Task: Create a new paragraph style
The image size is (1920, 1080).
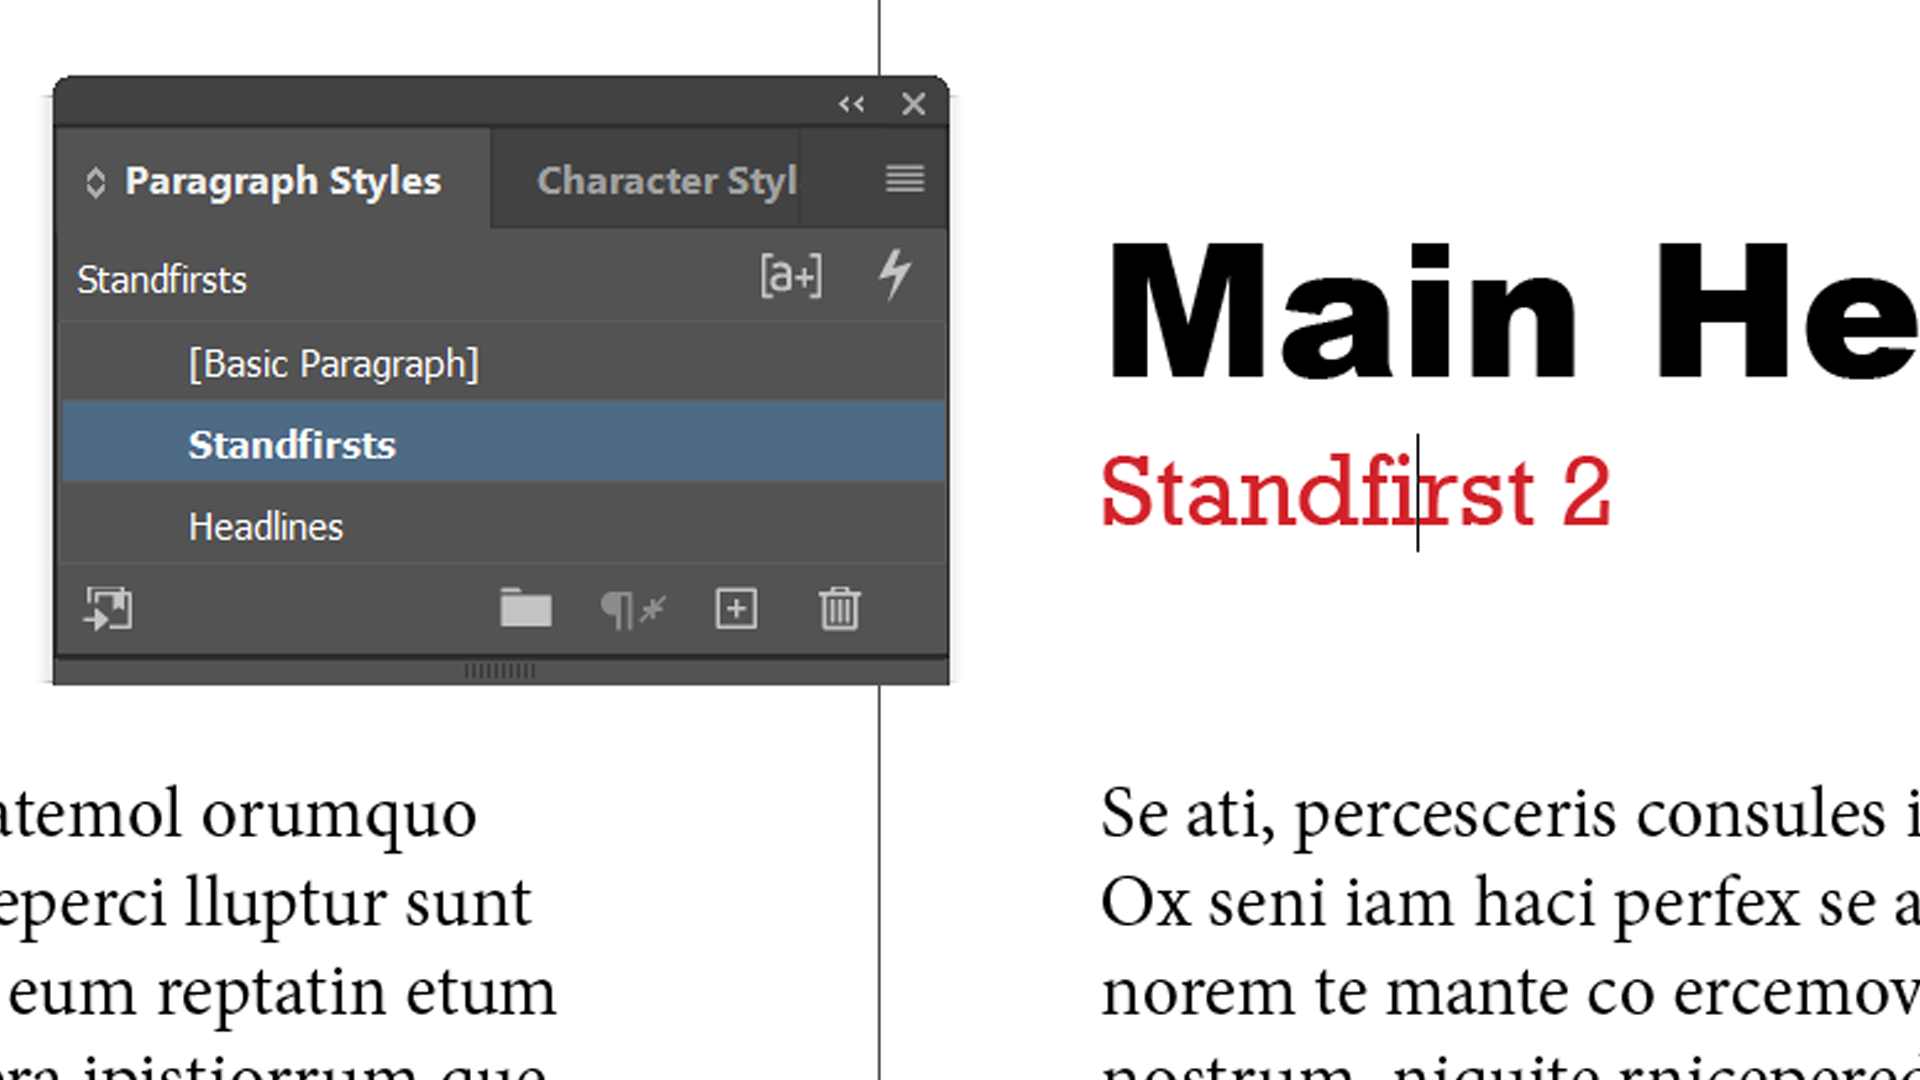Action: click(736, 609)
